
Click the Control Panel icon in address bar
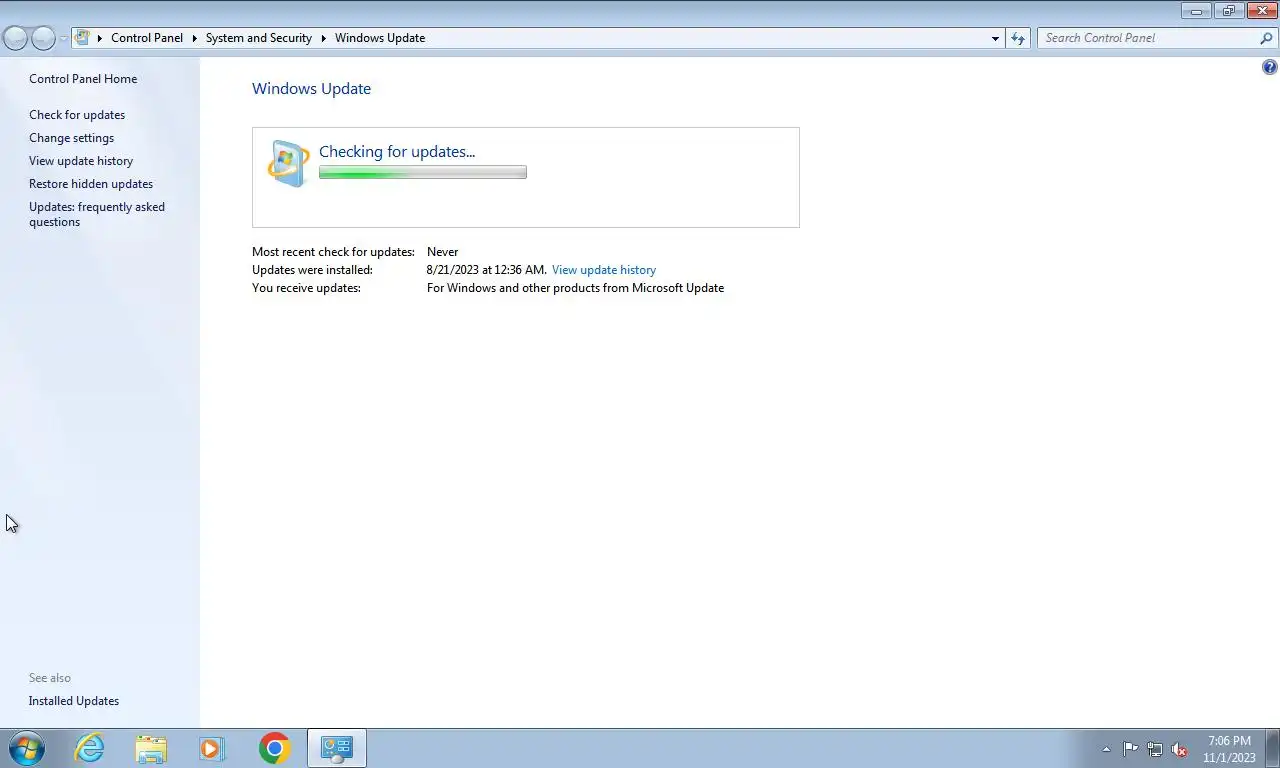pos(83,38)
